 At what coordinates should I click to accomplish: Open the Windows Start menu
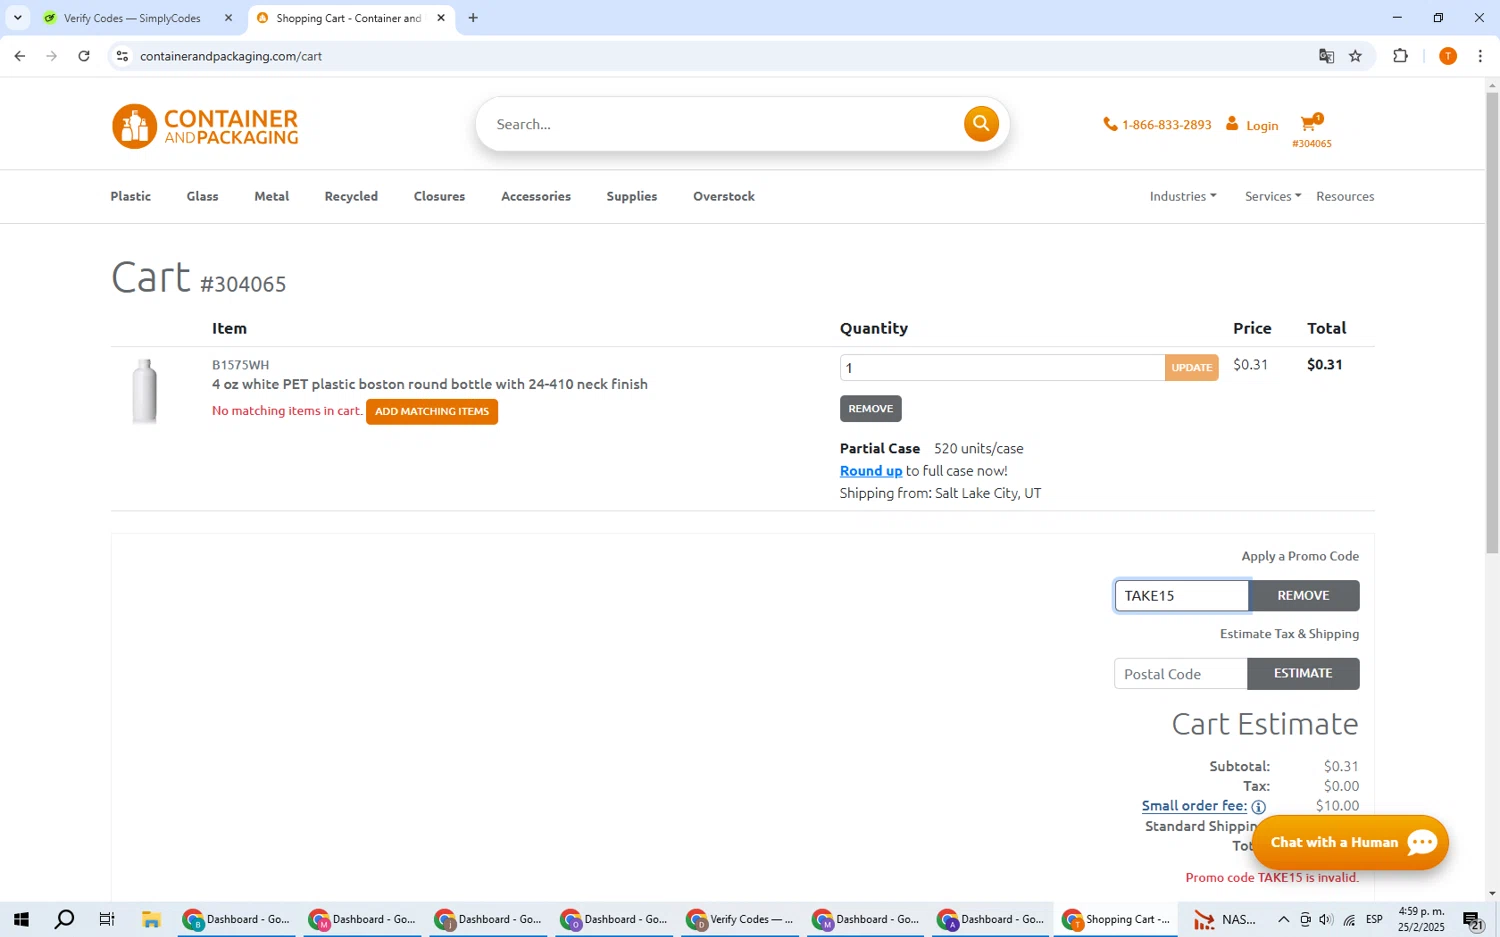pos(20,919)
